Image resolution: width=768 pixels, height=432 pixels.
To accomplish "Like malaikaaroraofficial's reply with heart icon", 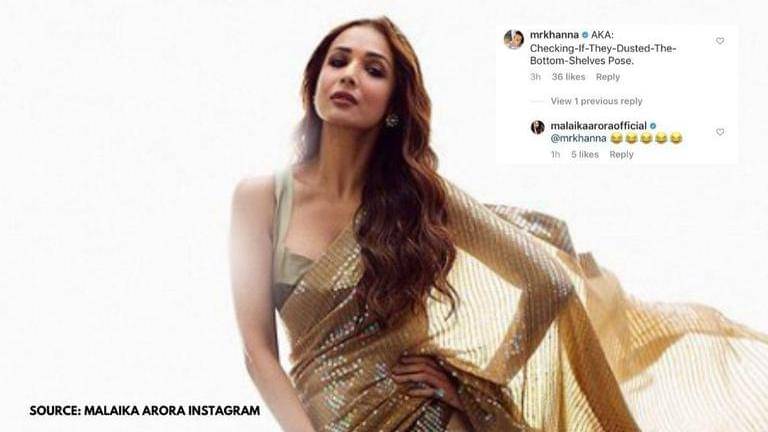I will point(720,132).
